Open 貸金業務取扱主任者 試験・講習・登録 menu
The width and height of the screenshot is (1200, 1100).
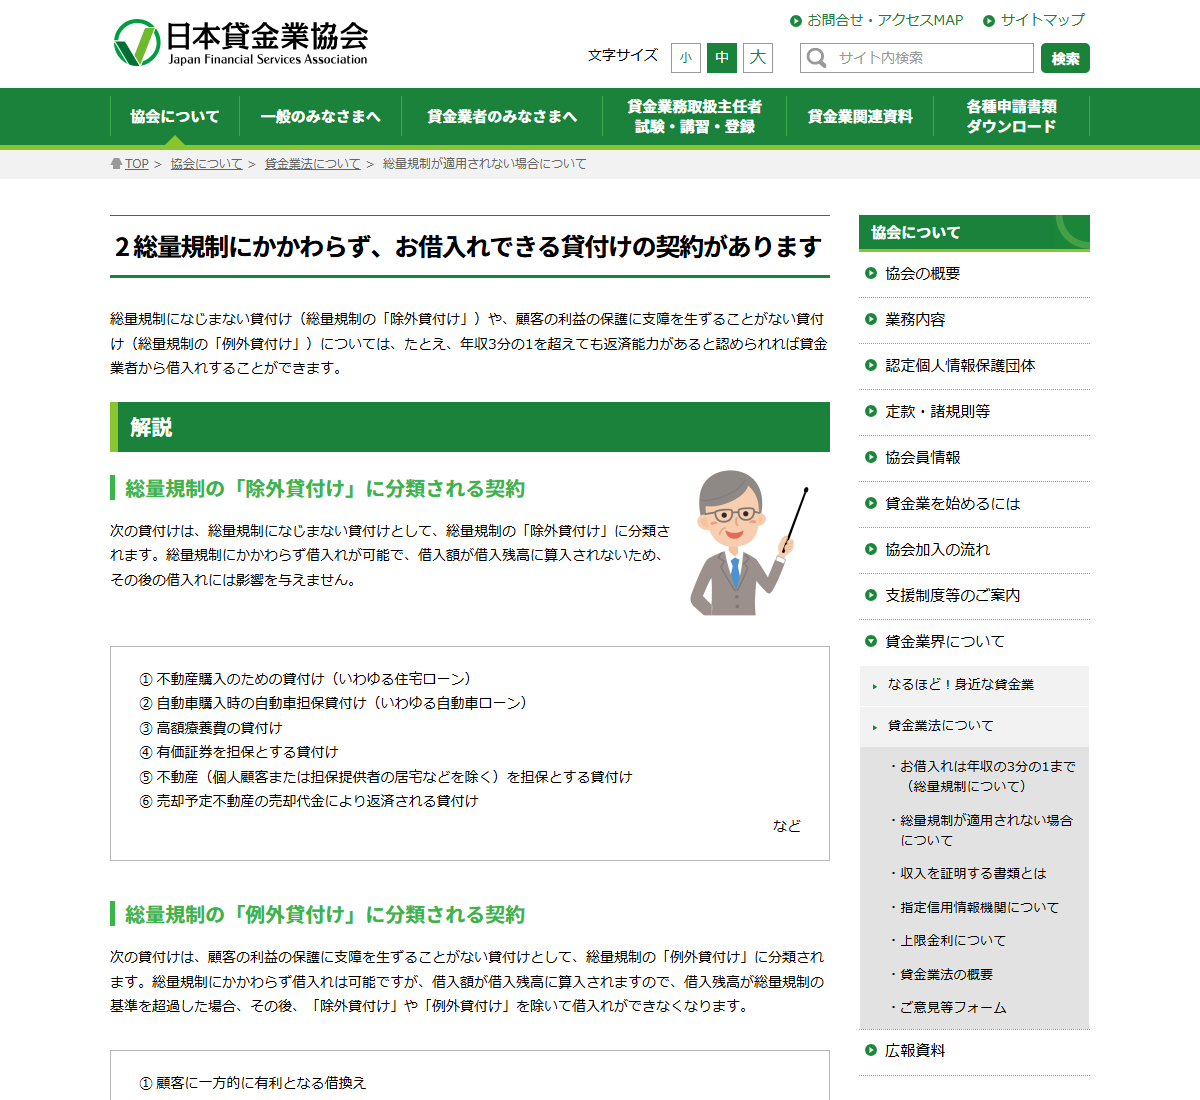pos(694,116)
